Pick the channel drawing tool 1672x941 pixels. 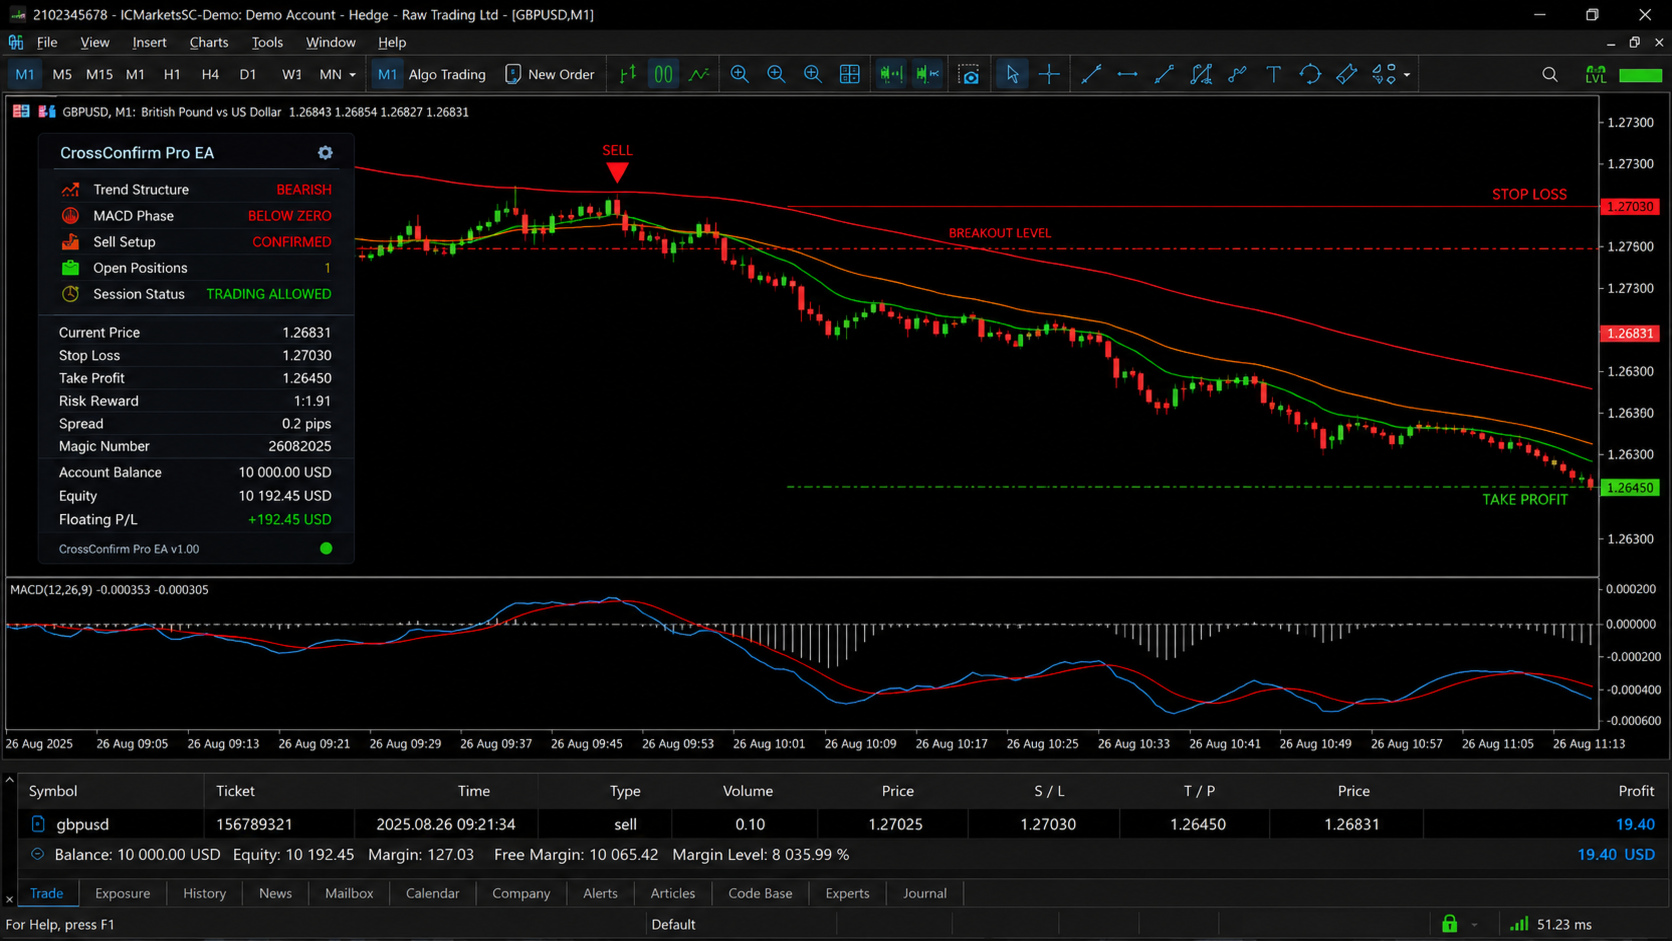click(1201, 74)
